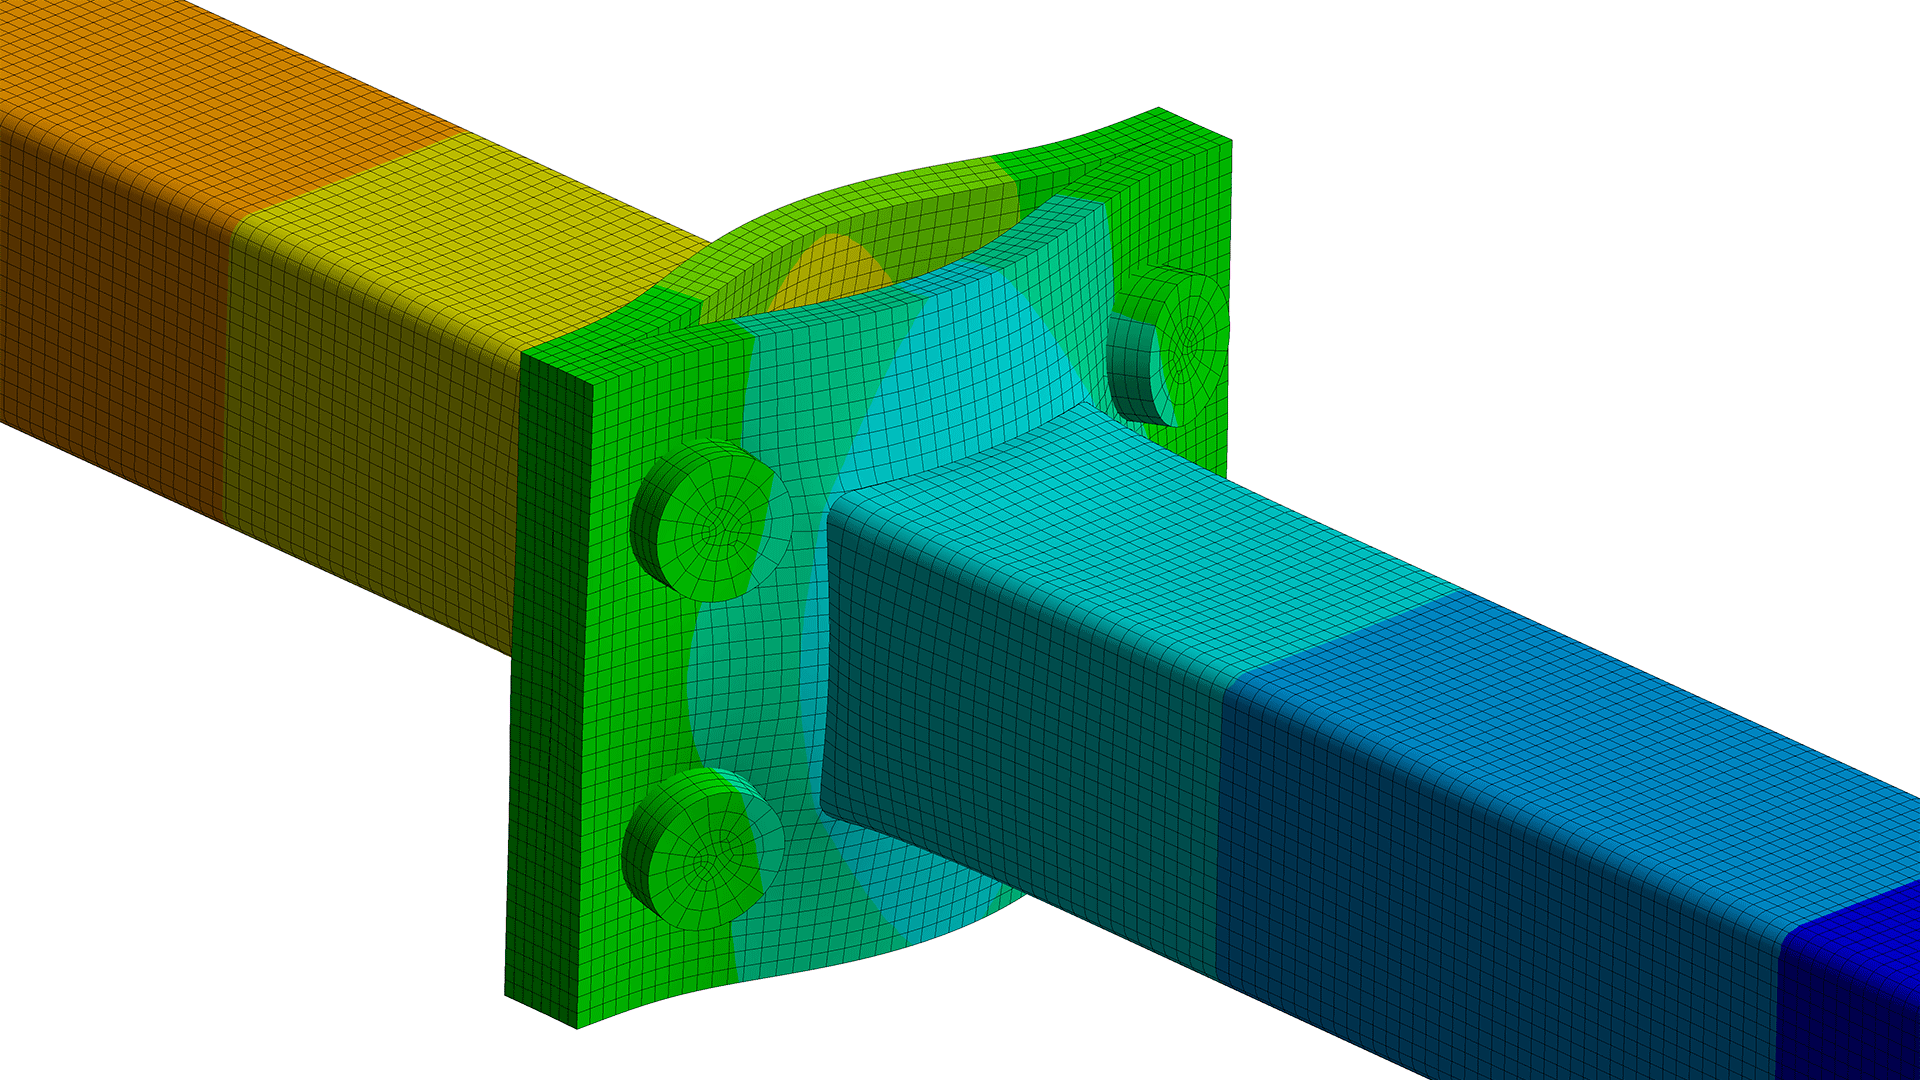Select the bolt head beside the cyan fillet, mid-flange
Viewport: 1920px width, 1080px height.
click(x=712, y=520)
